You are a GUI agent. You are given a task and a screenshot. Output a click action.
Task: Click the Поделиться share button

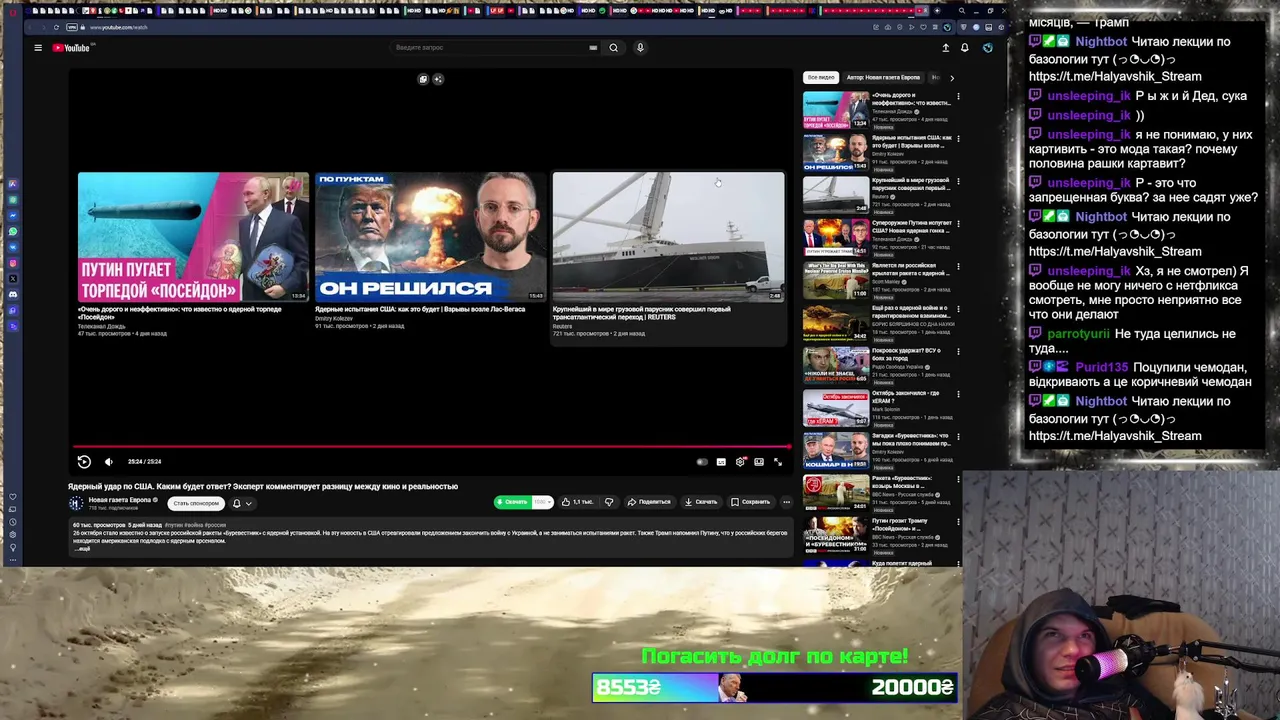click(x=649, y=502)
